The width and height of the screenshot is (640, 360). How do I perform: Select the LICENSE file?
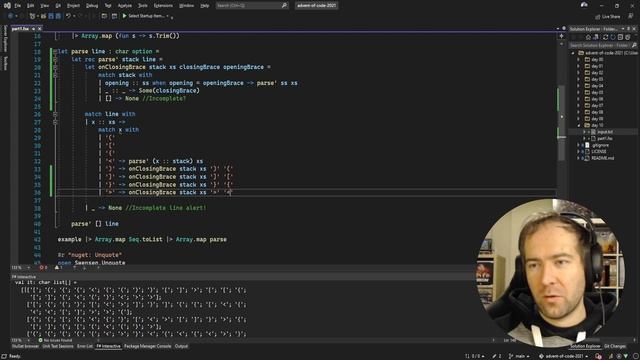coord(600,151)
